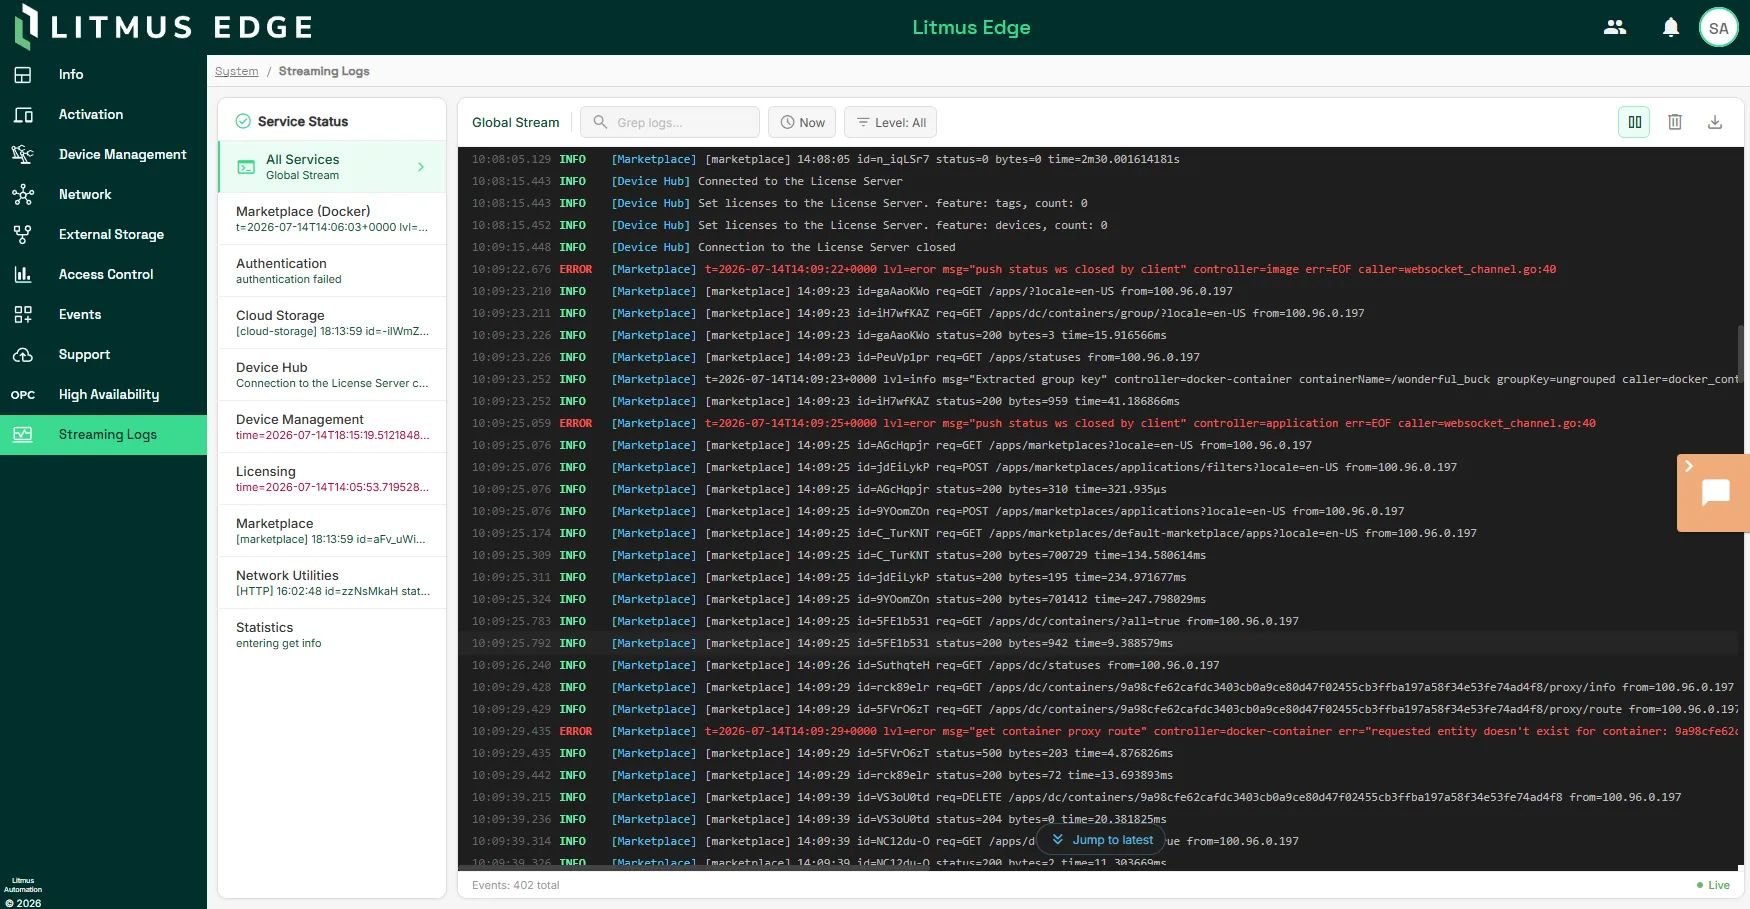Click the users icon in header

tap(1615, 28)
